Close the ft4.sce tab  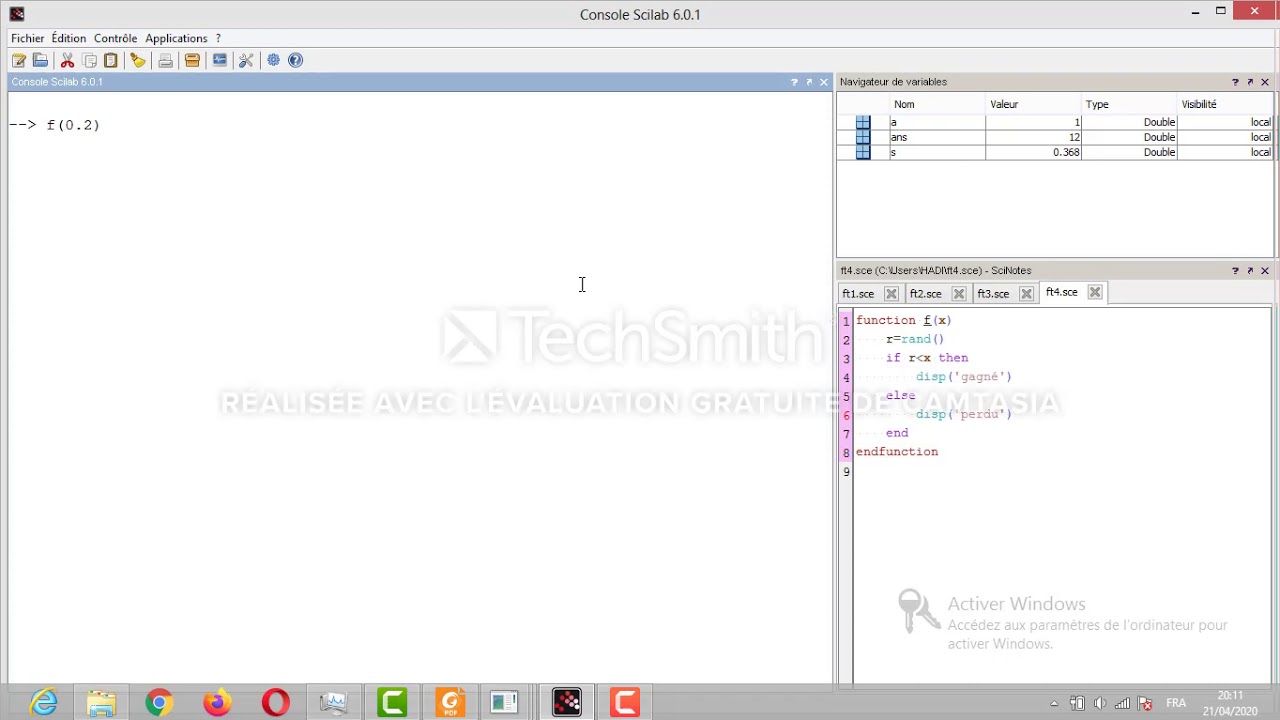[x=1095, y=292]
